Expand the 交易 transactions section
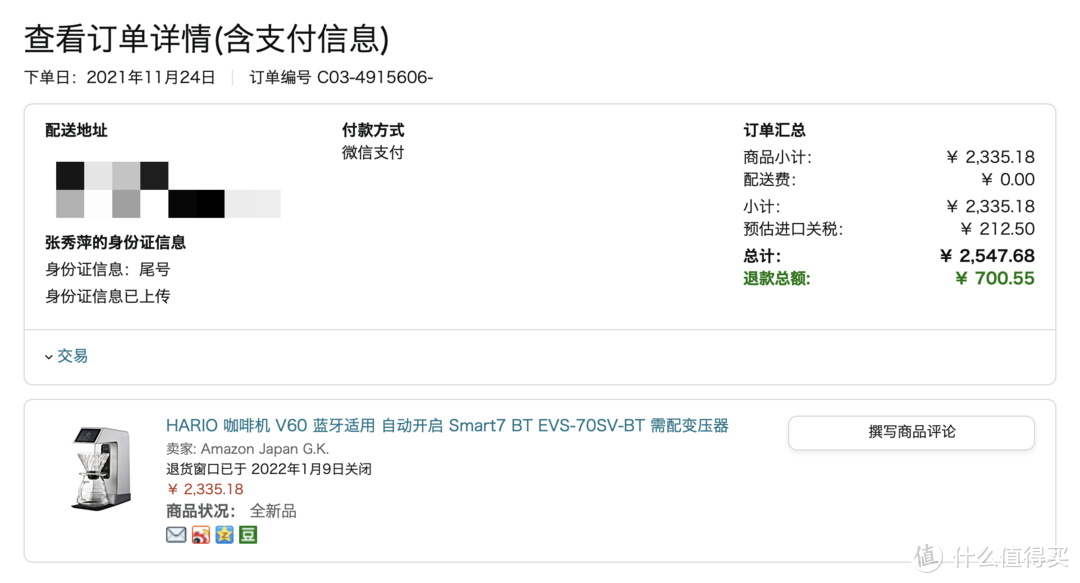1080x583 pixels. pyautogui.click(x=66, y=356)
